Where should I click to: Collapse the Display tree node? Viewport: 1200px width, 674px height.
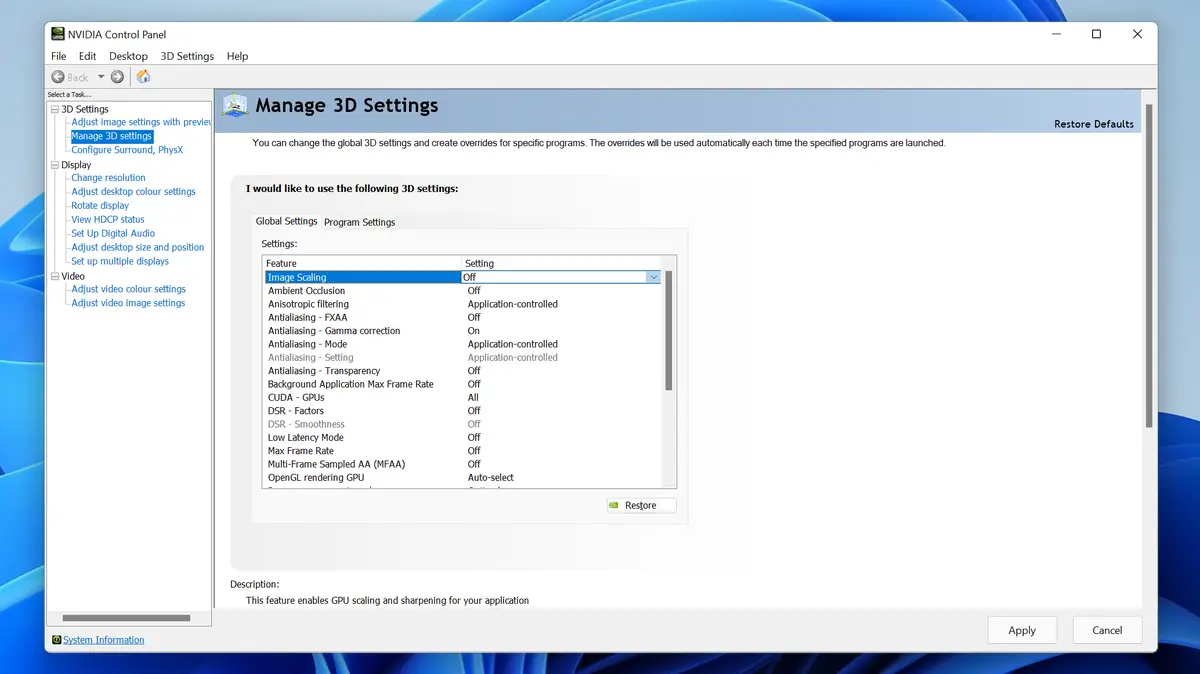[54, 165]
